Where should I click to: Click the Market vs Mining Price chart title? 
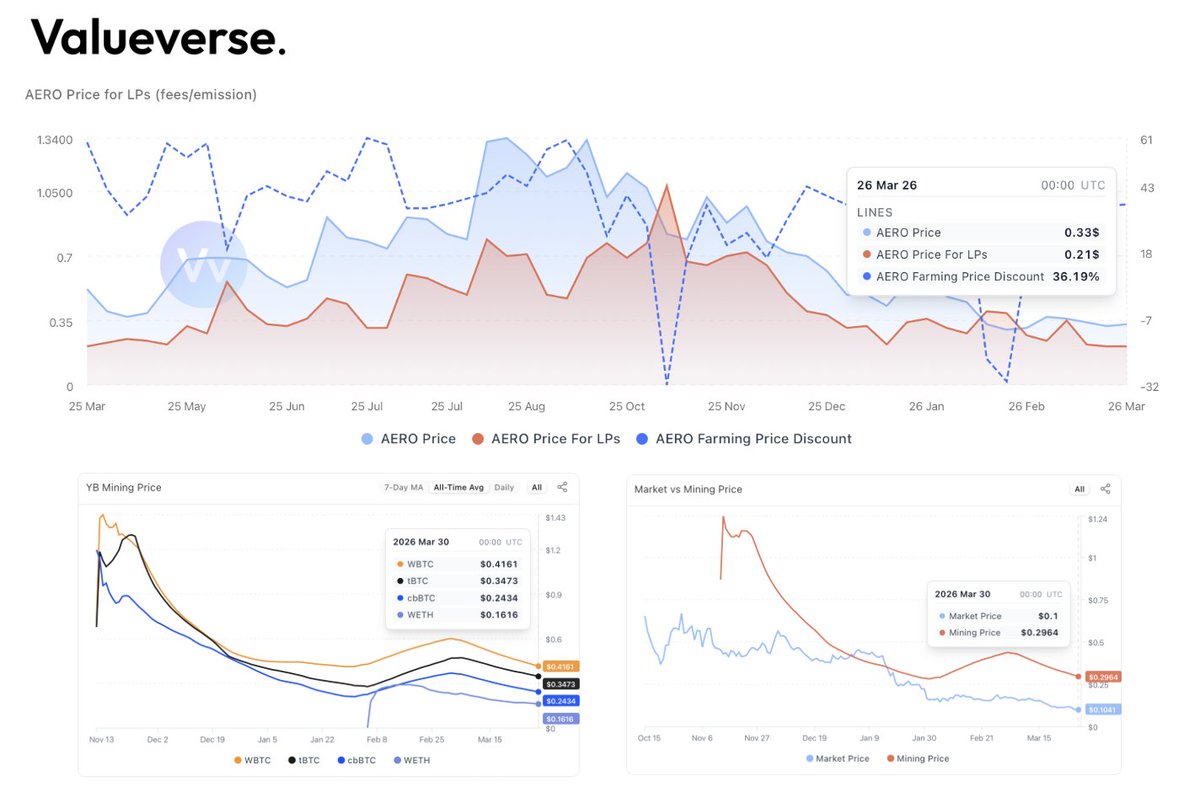coord(688,489)
